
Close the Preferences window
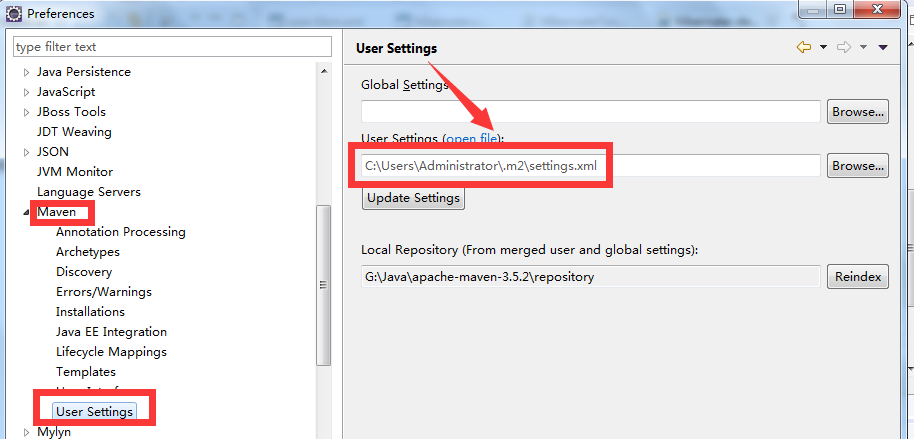tap(877, 9)
